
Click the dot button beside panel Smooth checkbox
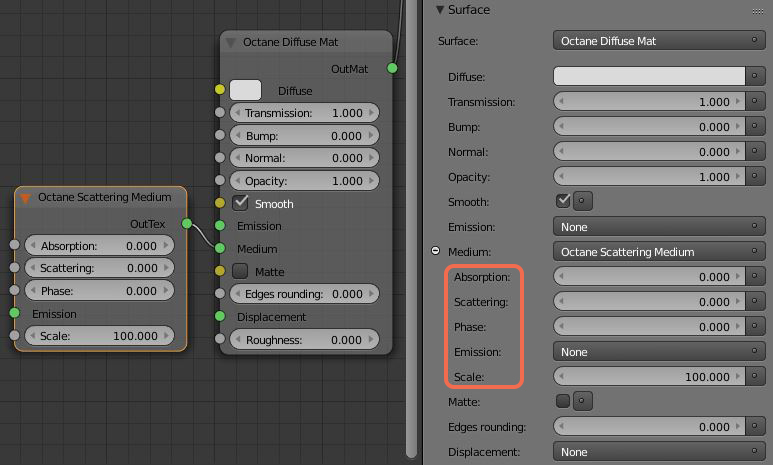coord(583,201)
